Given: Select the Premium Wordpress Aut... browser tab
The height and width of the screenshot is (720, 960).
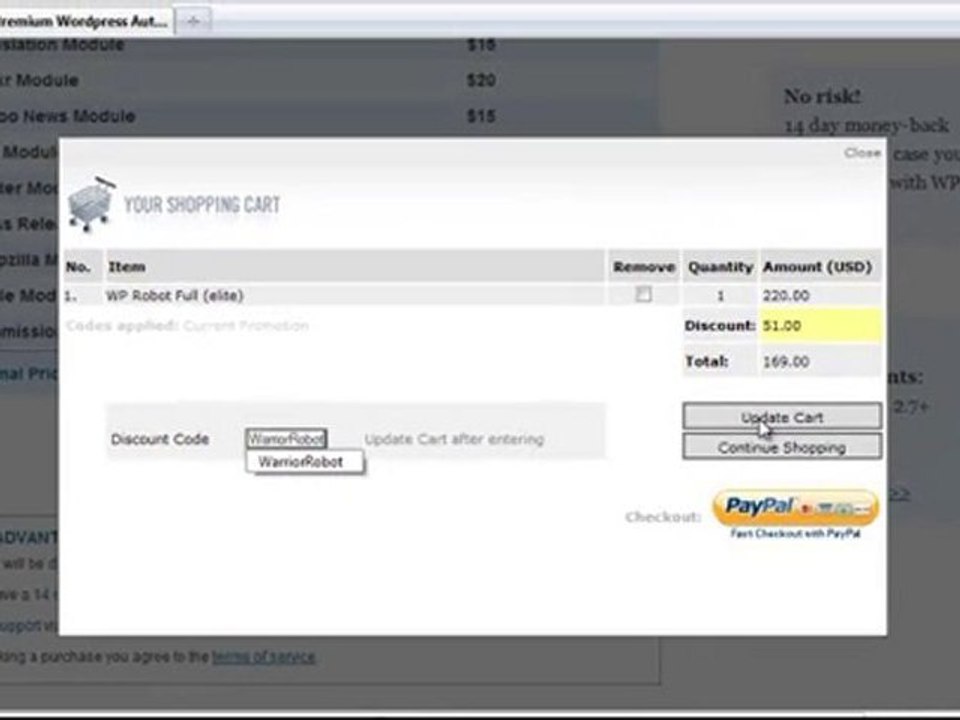Looking at the screenshot, I should pos(84,22).
